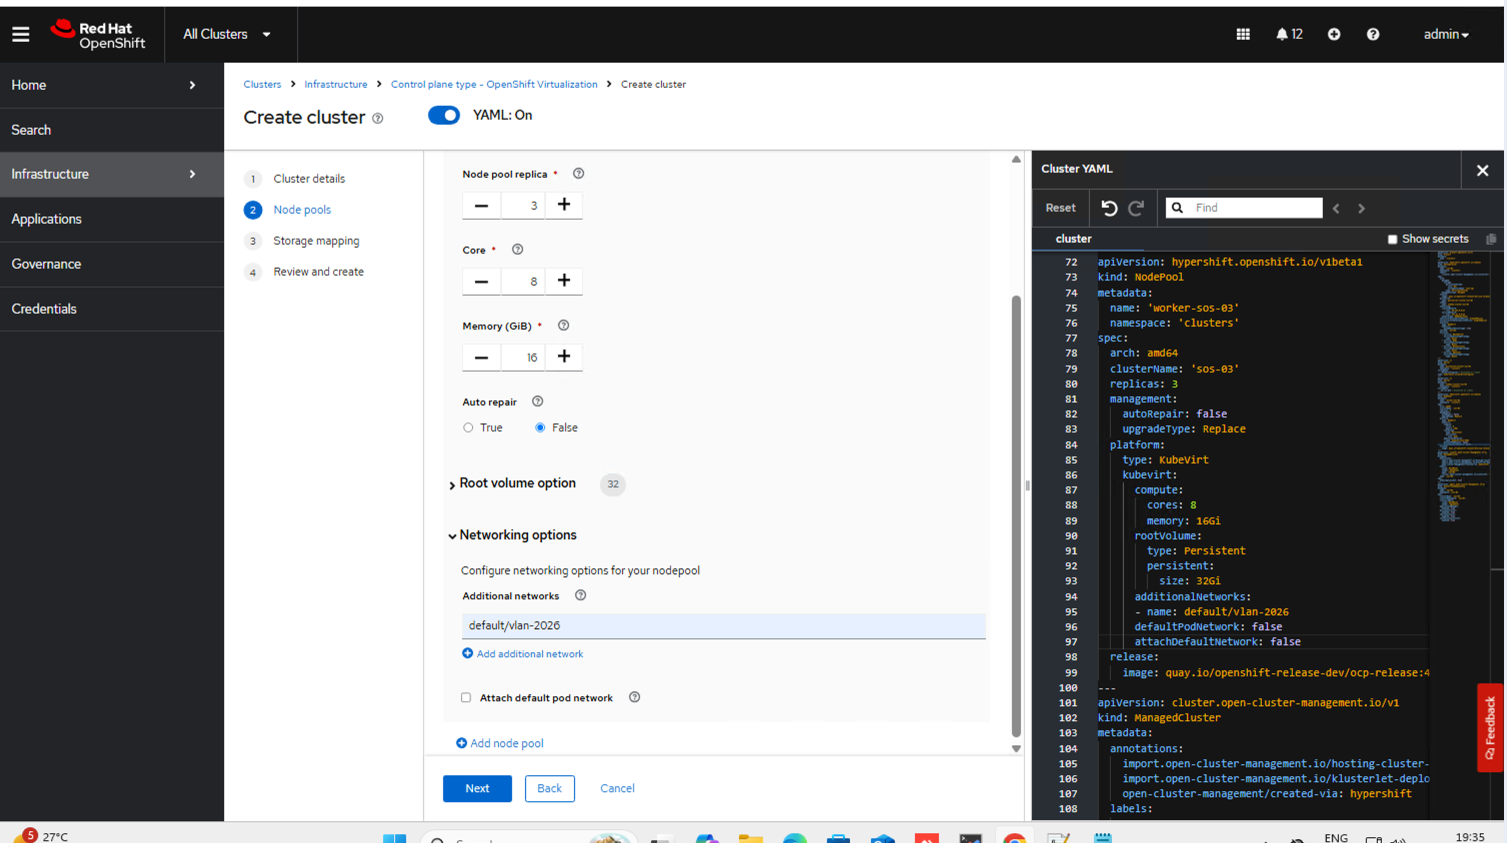Focus the Find field in YAML panel

tap(1244, 208)
